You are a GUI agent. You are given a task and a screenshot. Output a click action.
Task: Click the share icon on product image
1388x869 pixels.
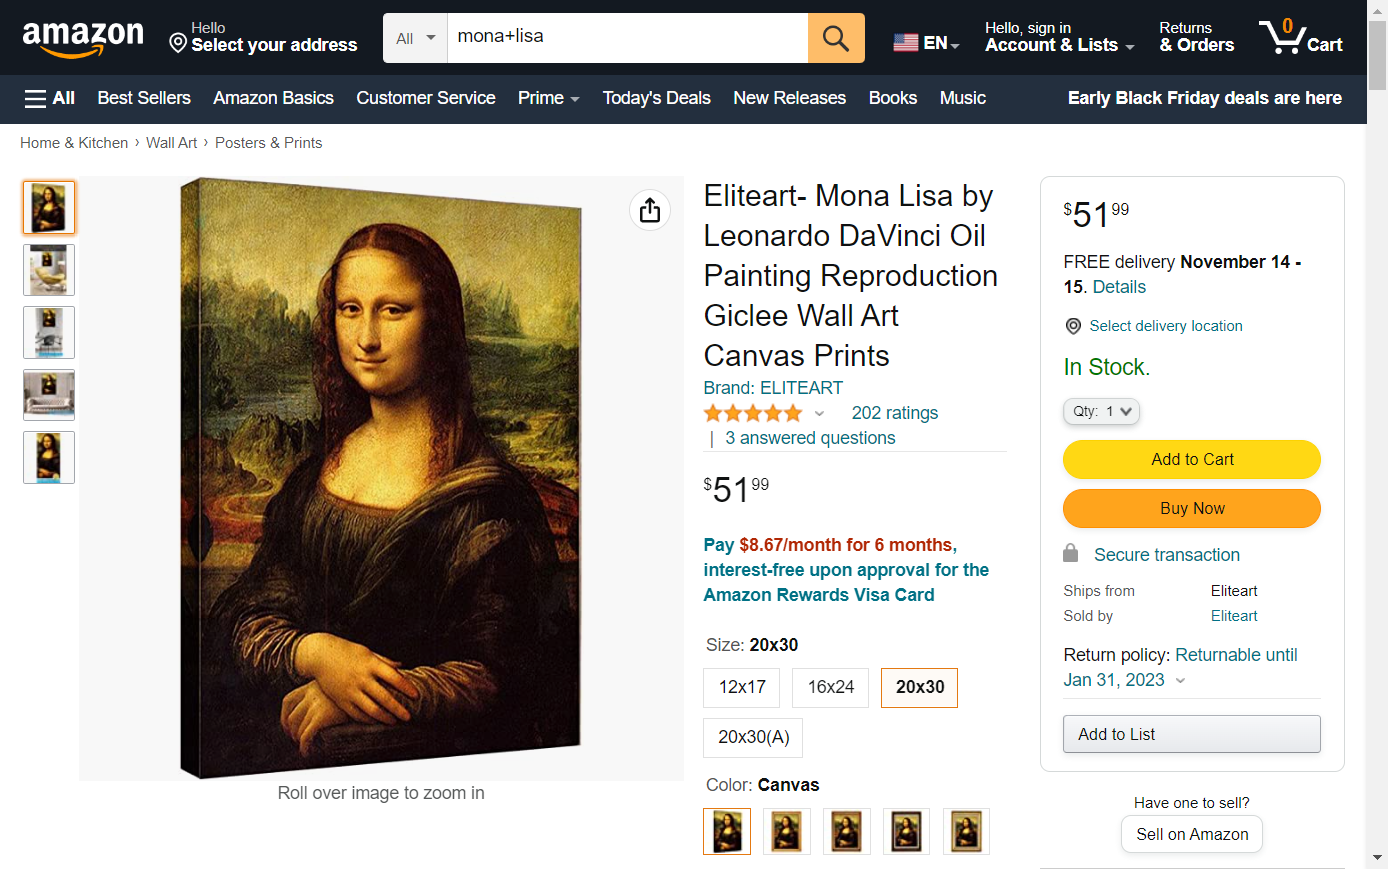pos(650,210)
